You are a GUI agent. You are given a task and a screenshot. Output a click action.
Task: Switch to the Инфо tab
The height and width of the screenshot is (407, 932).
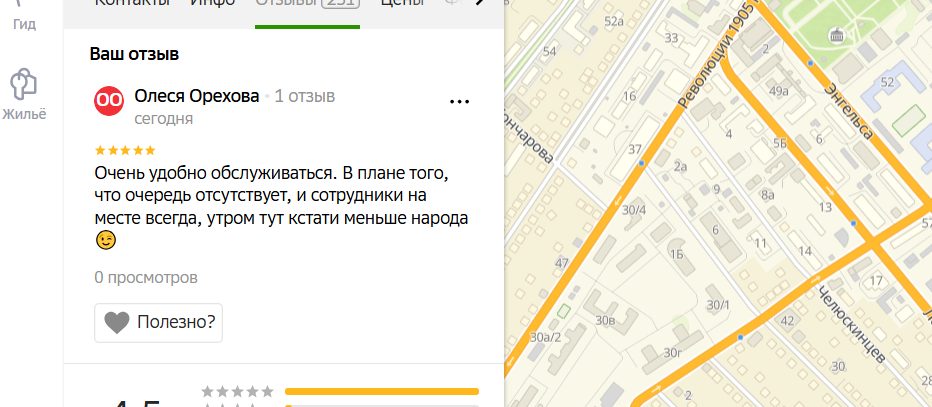click(x=212, y=3)
